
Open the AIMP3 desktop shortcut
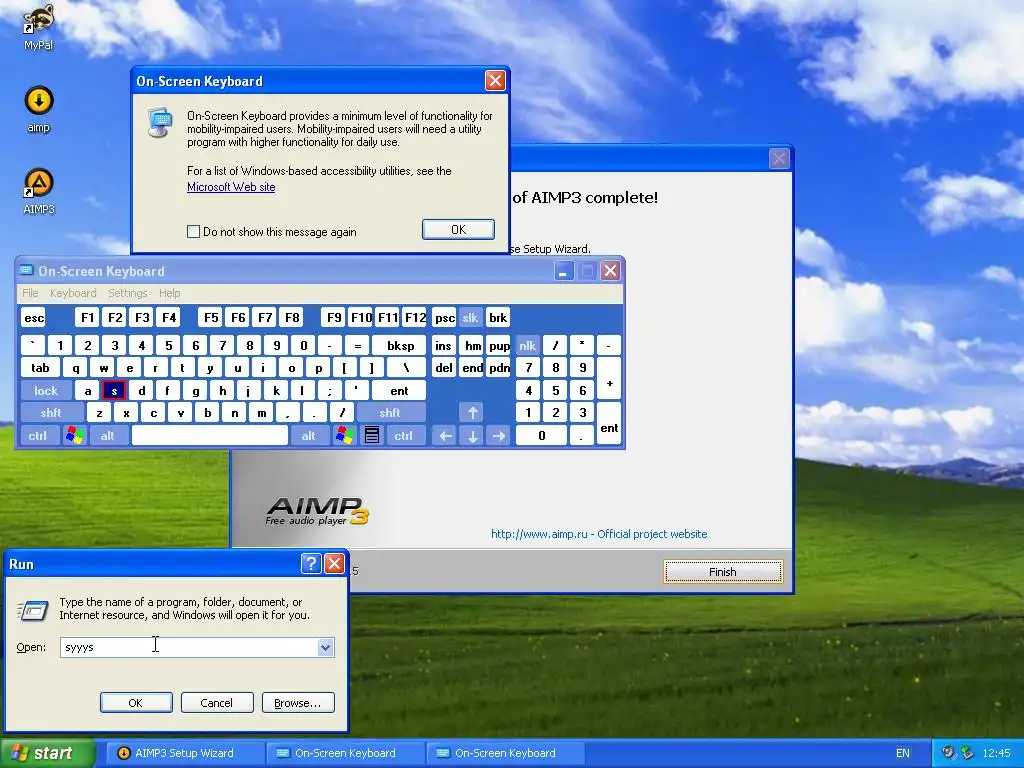(x=39, y=191)
